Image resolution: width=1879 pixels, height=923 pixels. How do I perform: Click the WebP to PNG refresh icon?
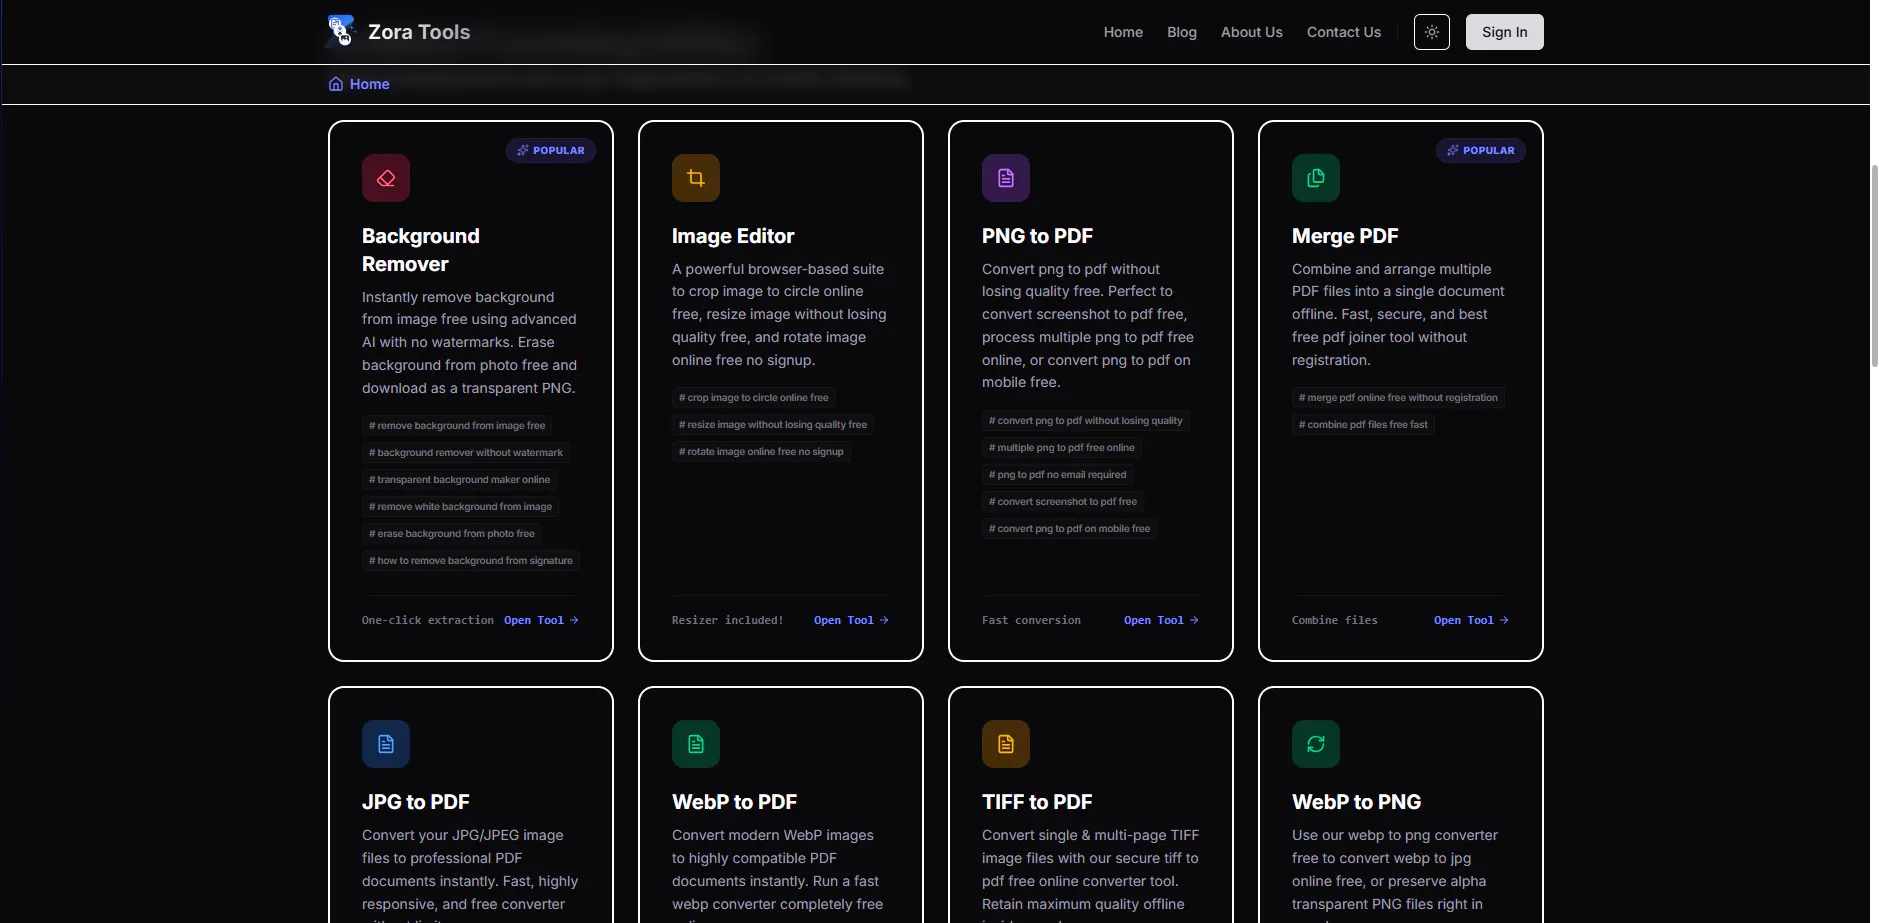pos(1316,744)
